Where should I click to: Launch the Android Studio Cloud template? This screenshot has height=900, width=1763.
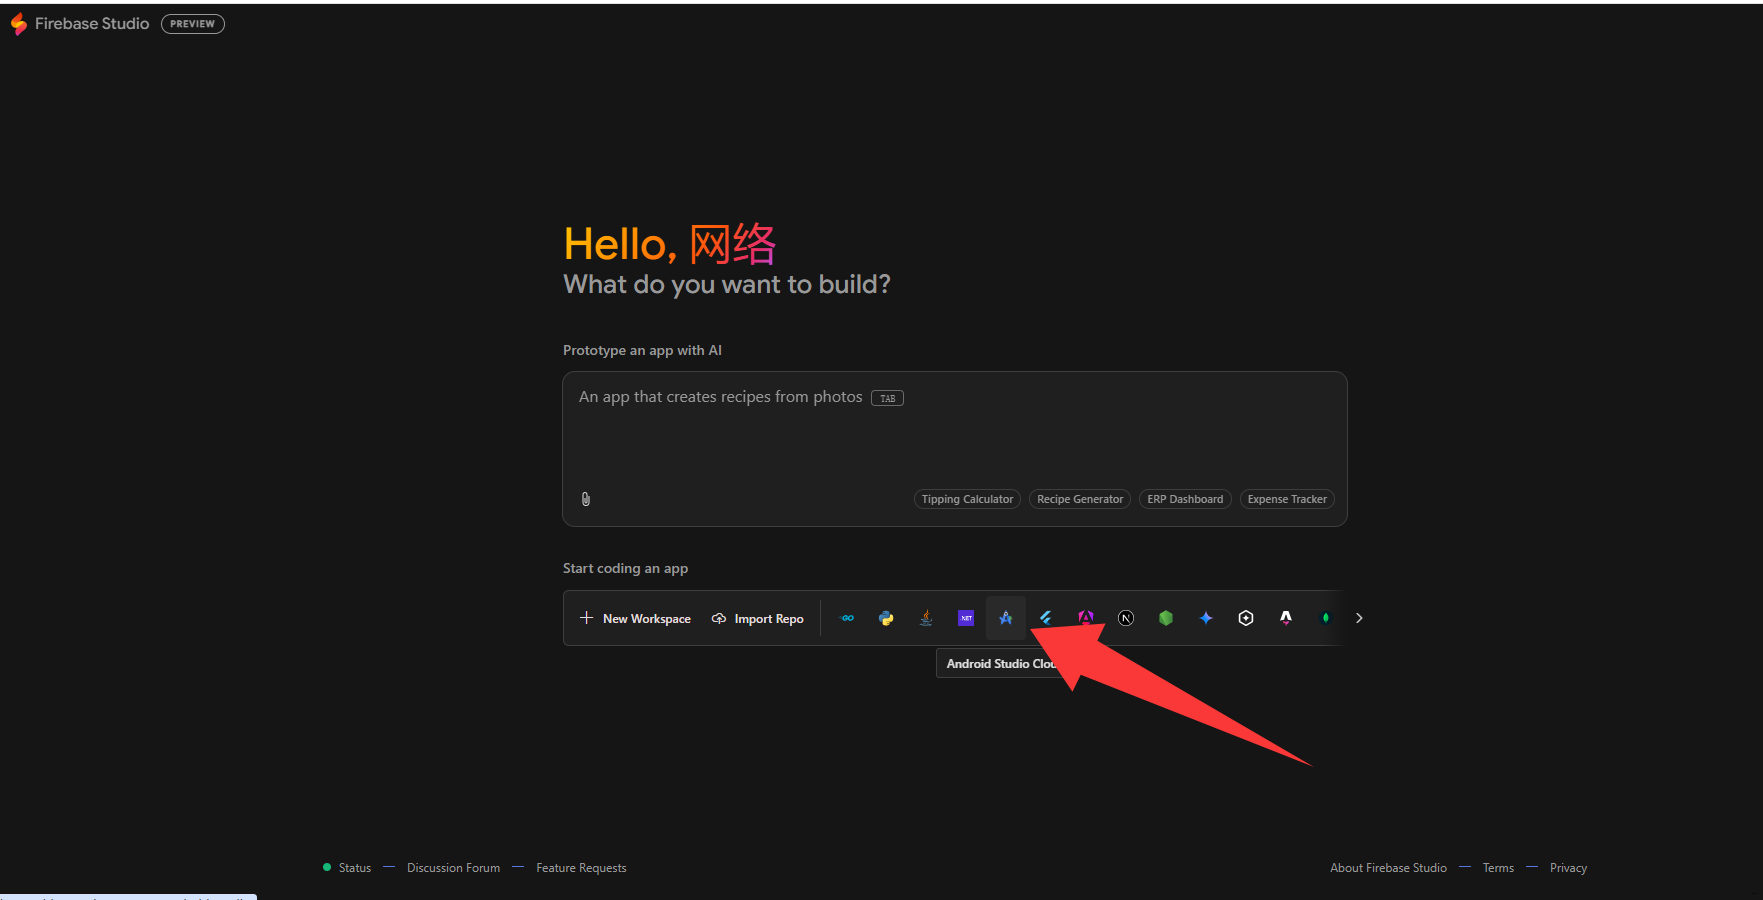pos(1006,618)
